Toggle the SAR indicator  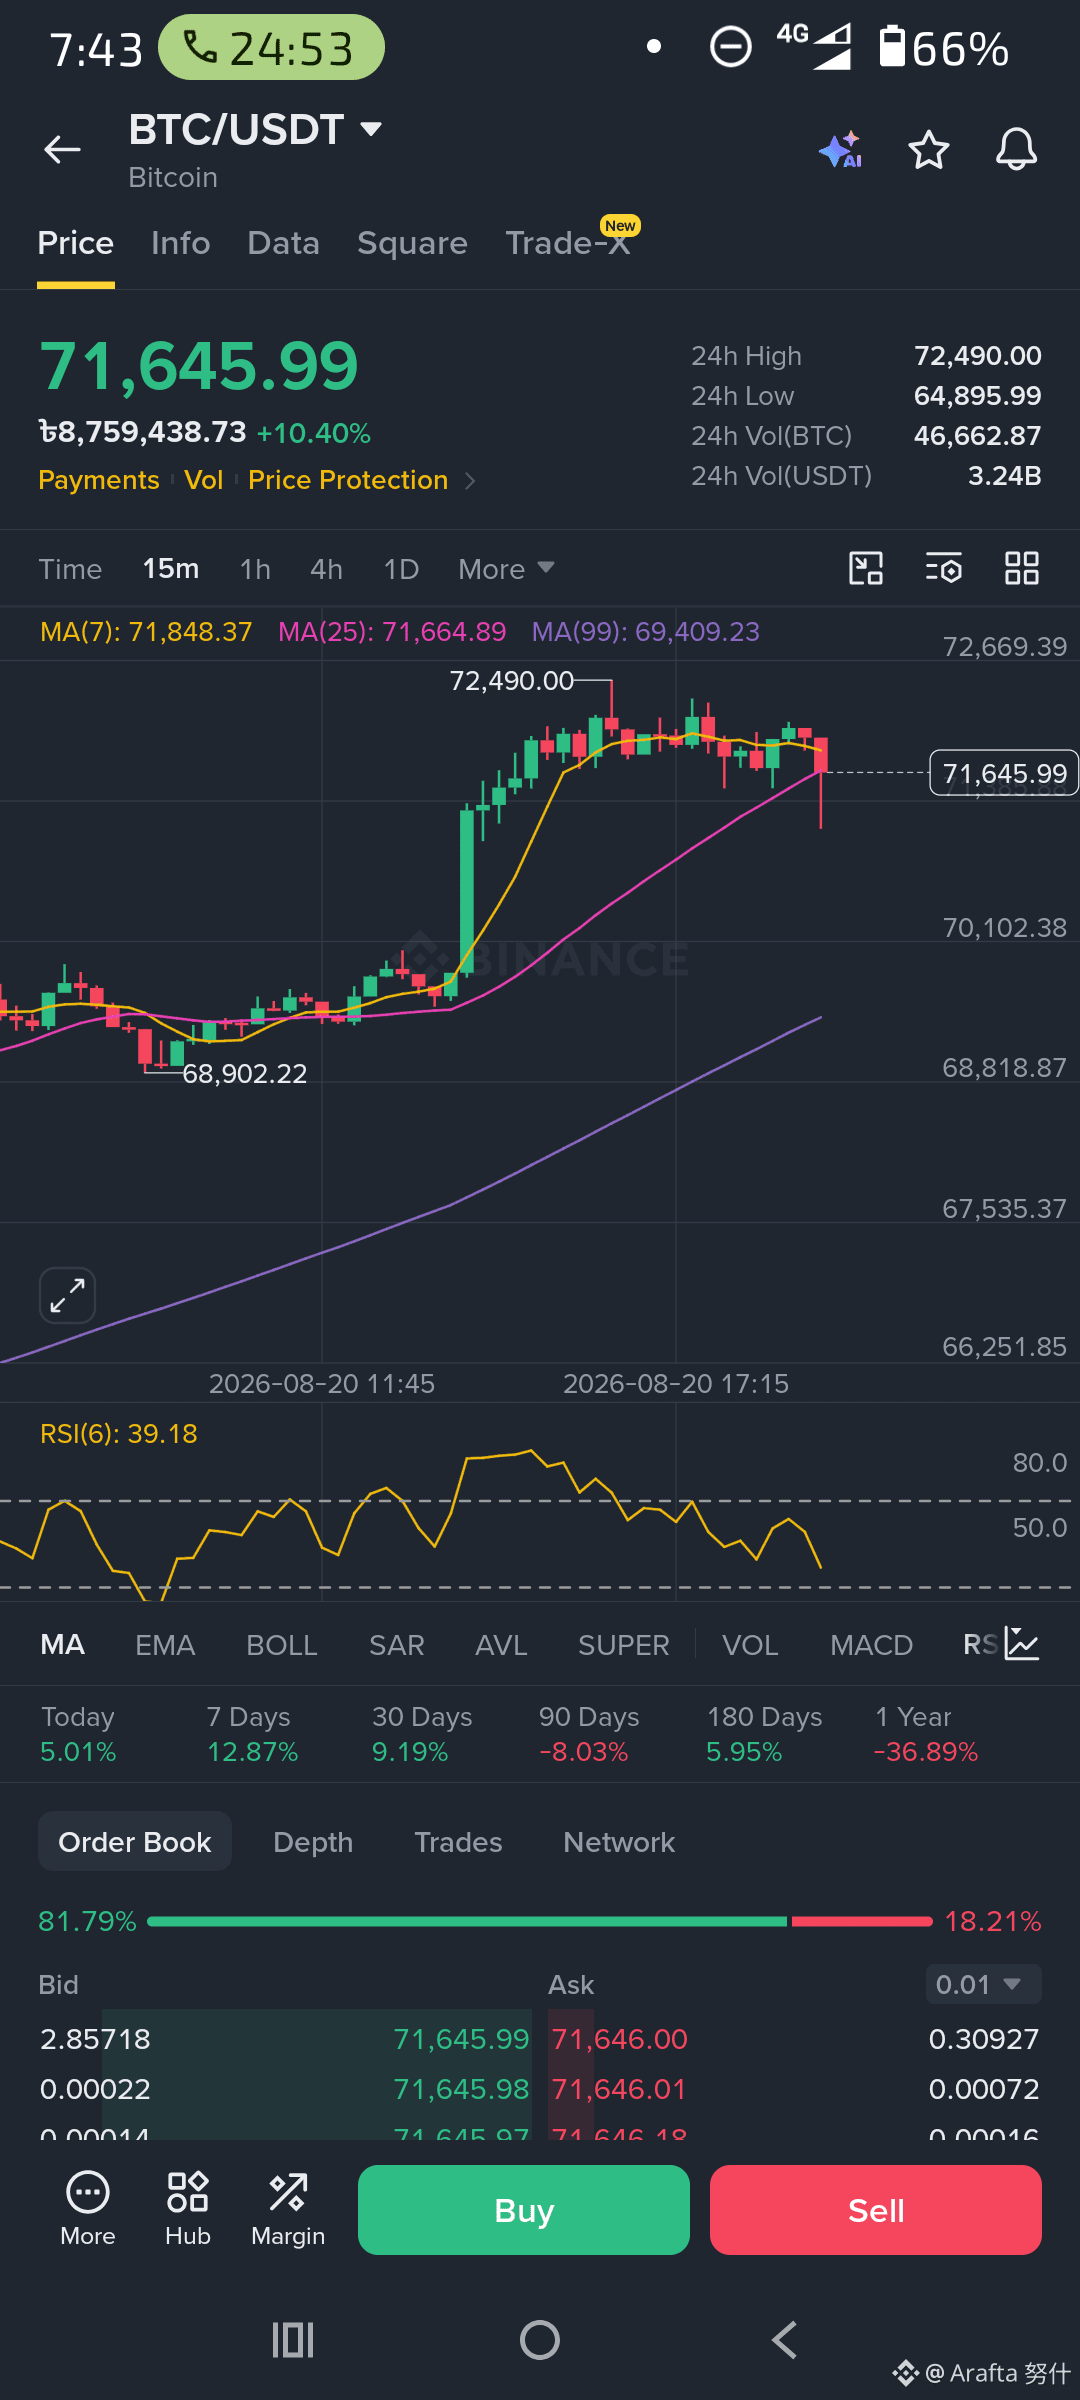pos(397,1645)
